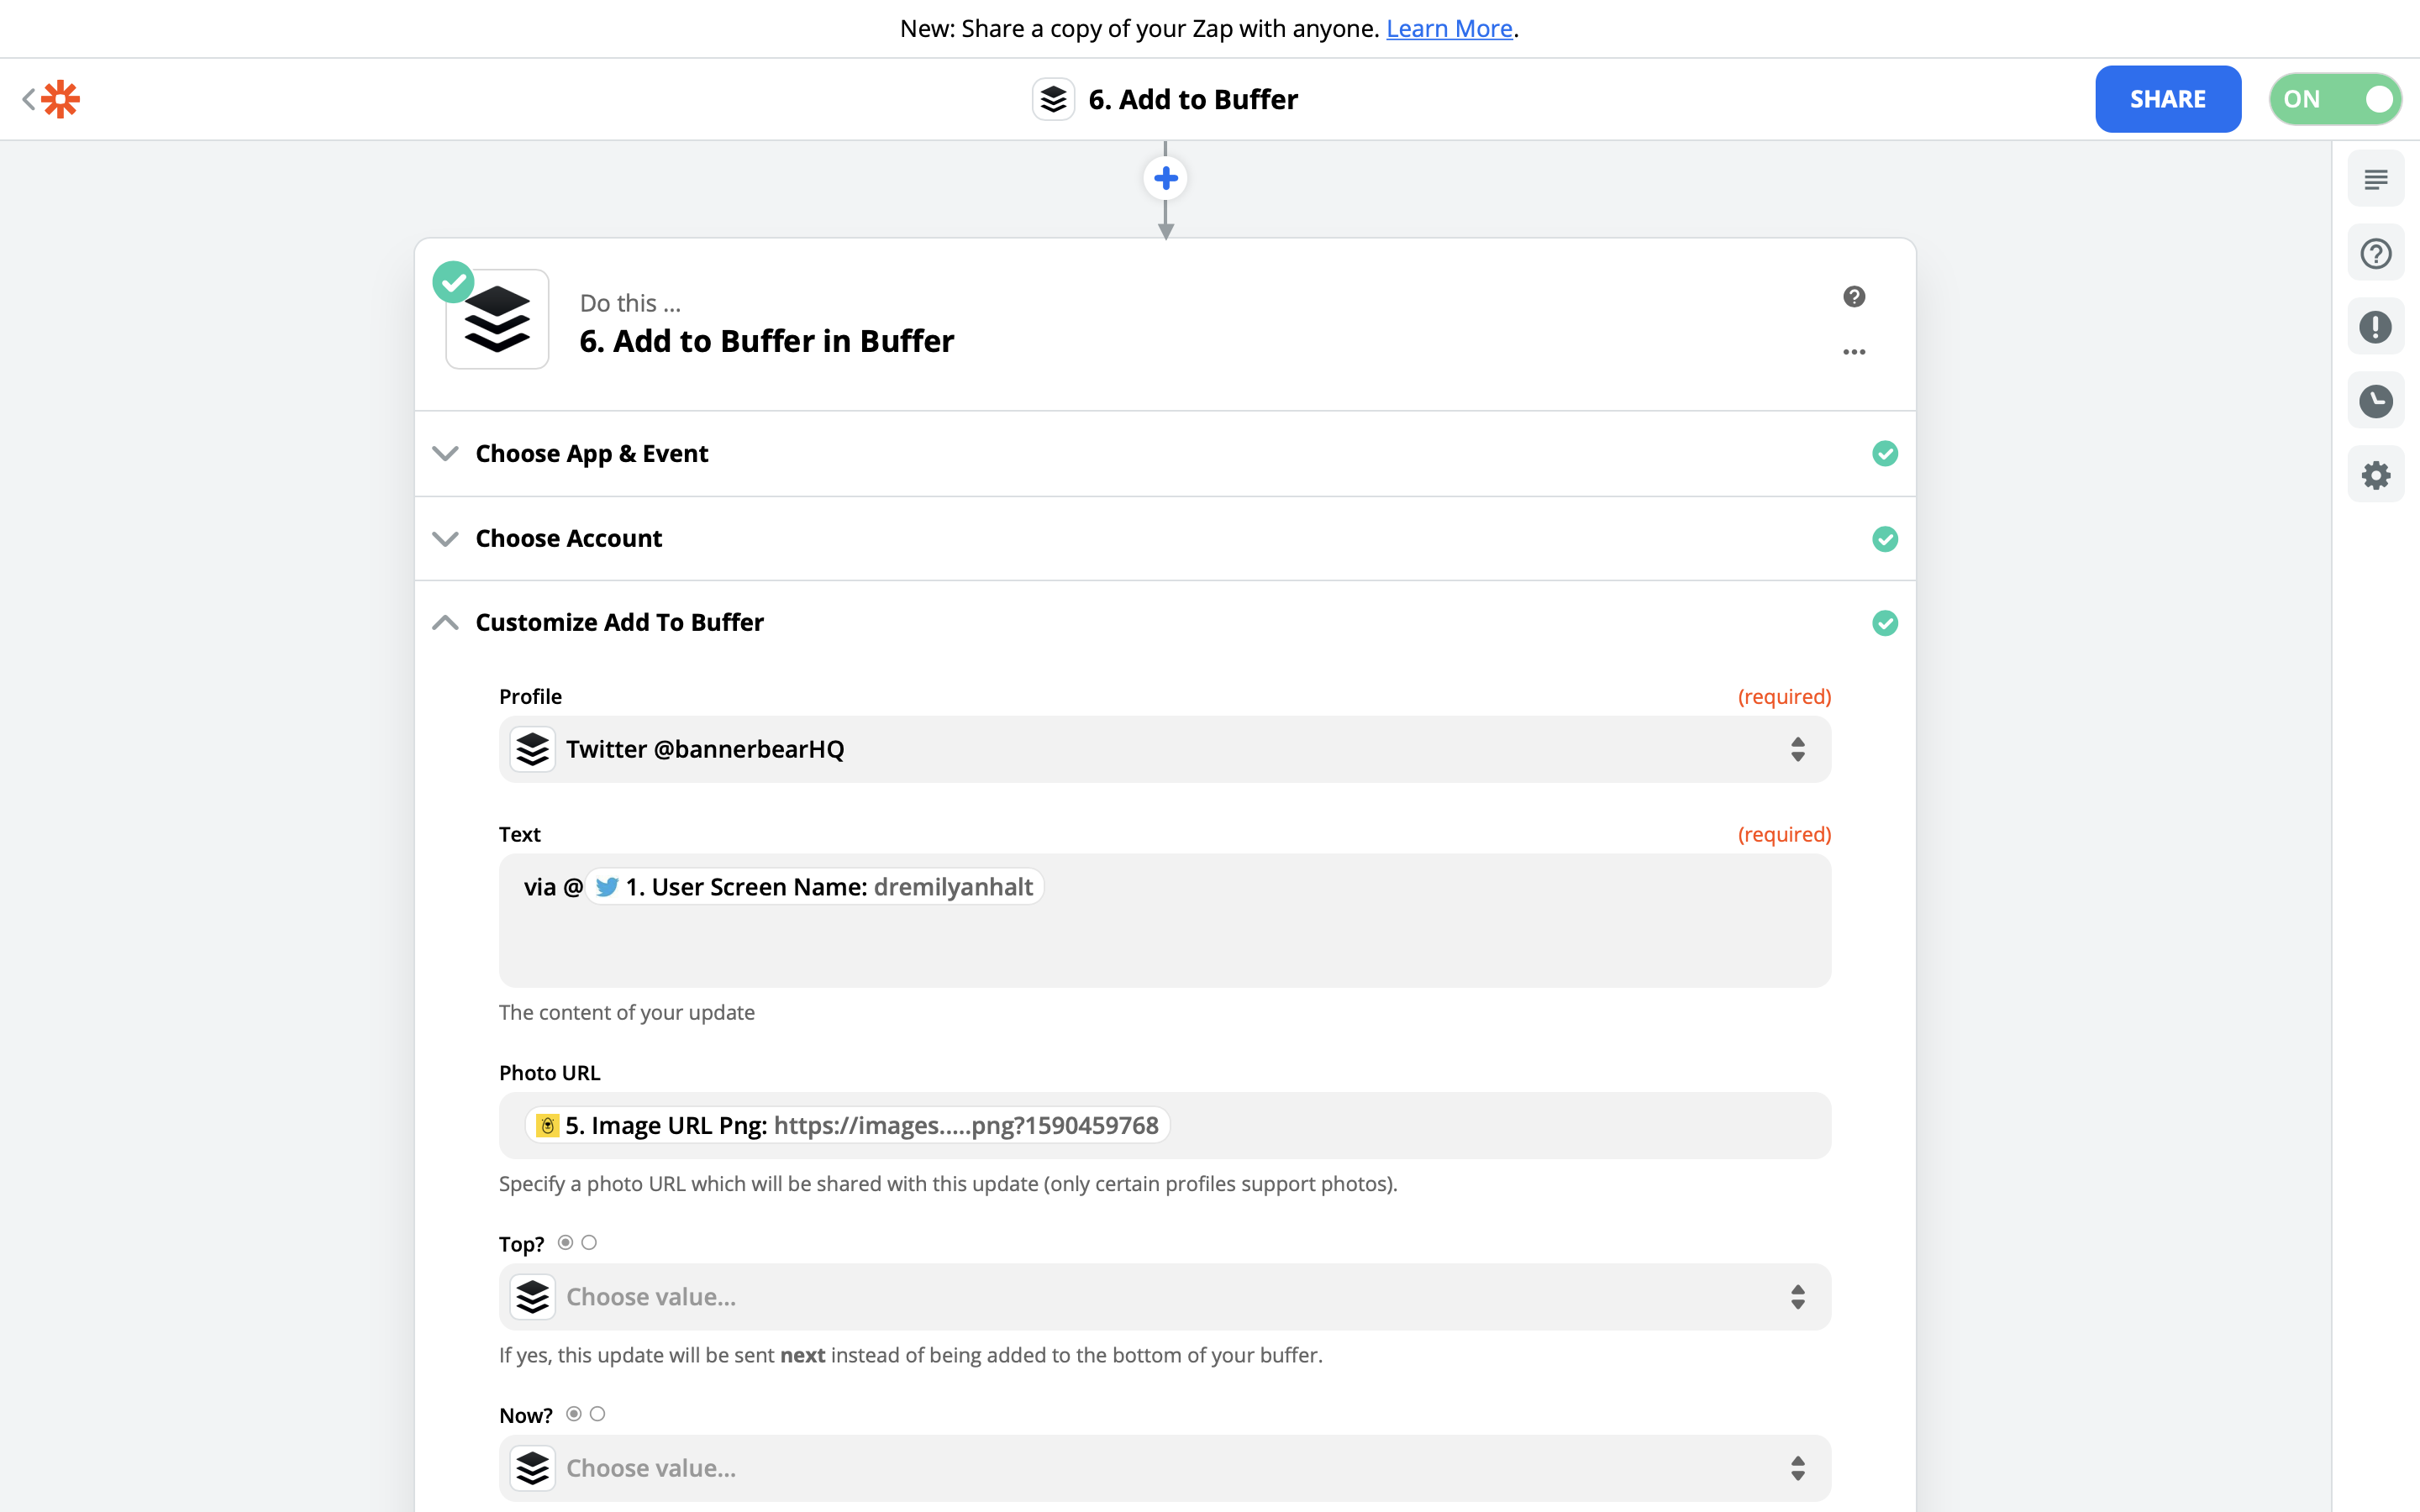Open the notes panel icon in sidebar
Viewport: 2420px width, 1512px height.
tap(2376, 180)
